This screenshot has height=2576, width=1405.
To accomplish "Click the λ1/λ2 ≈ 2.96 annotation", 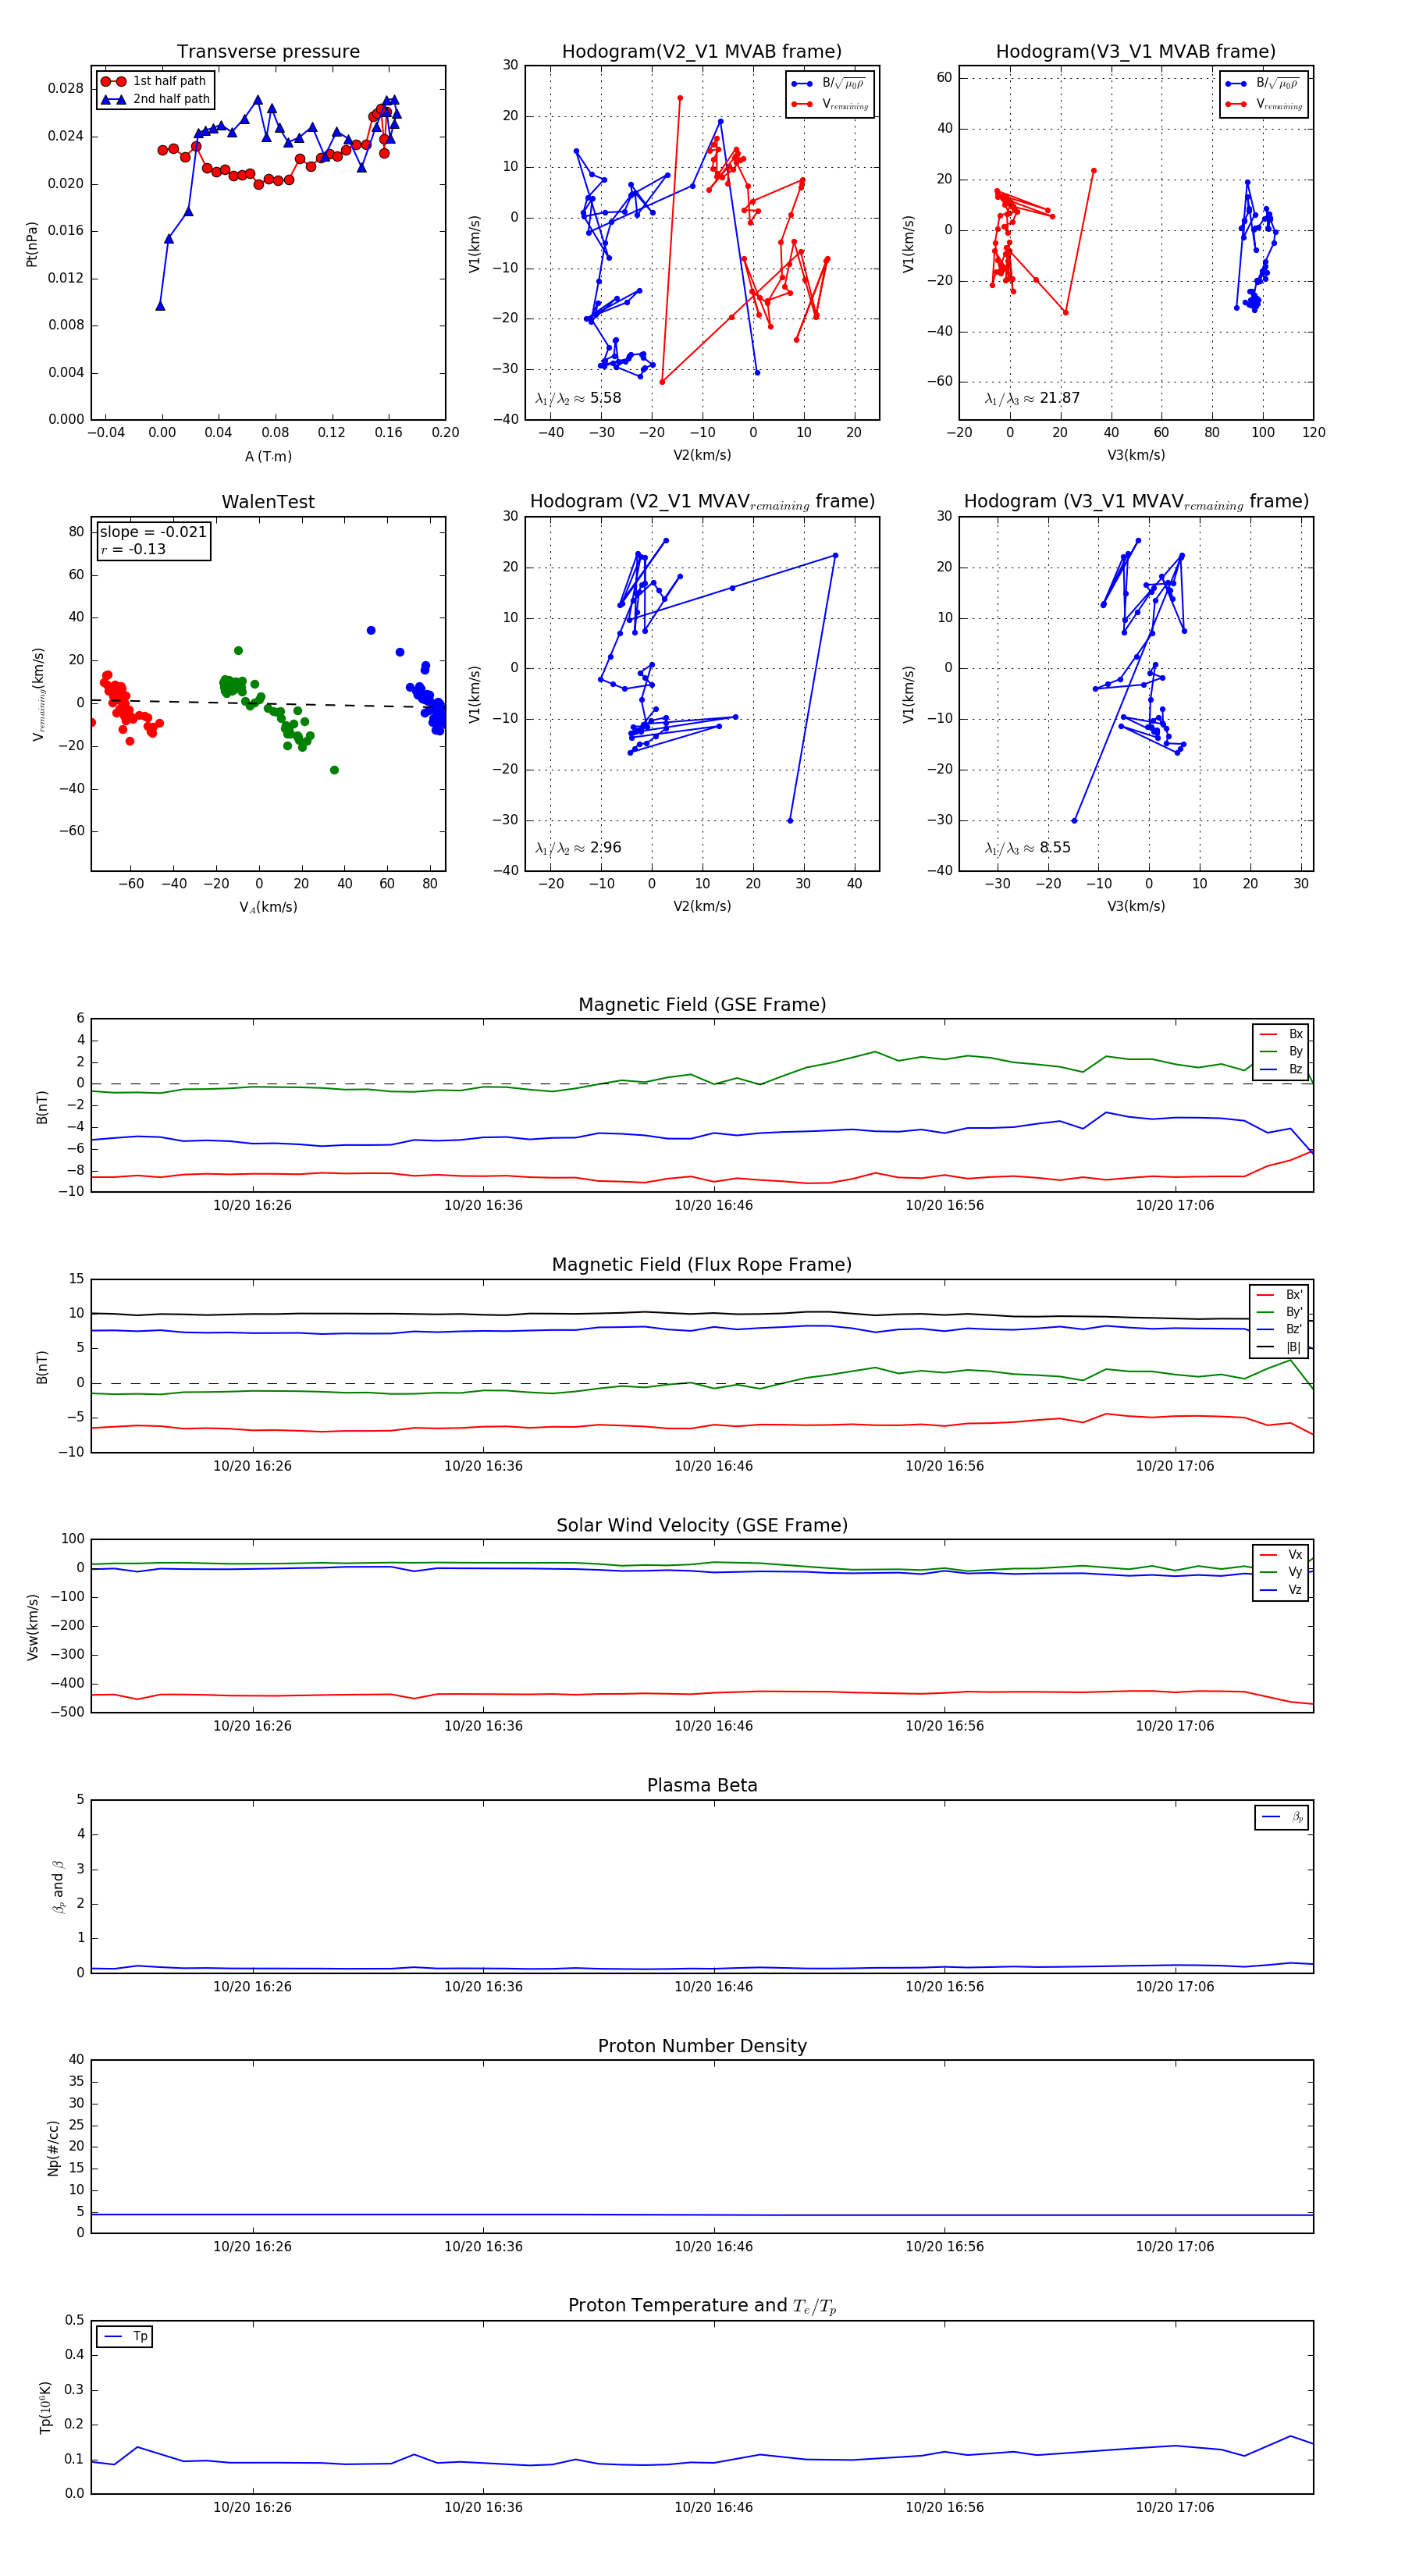I will pos(578,848).
